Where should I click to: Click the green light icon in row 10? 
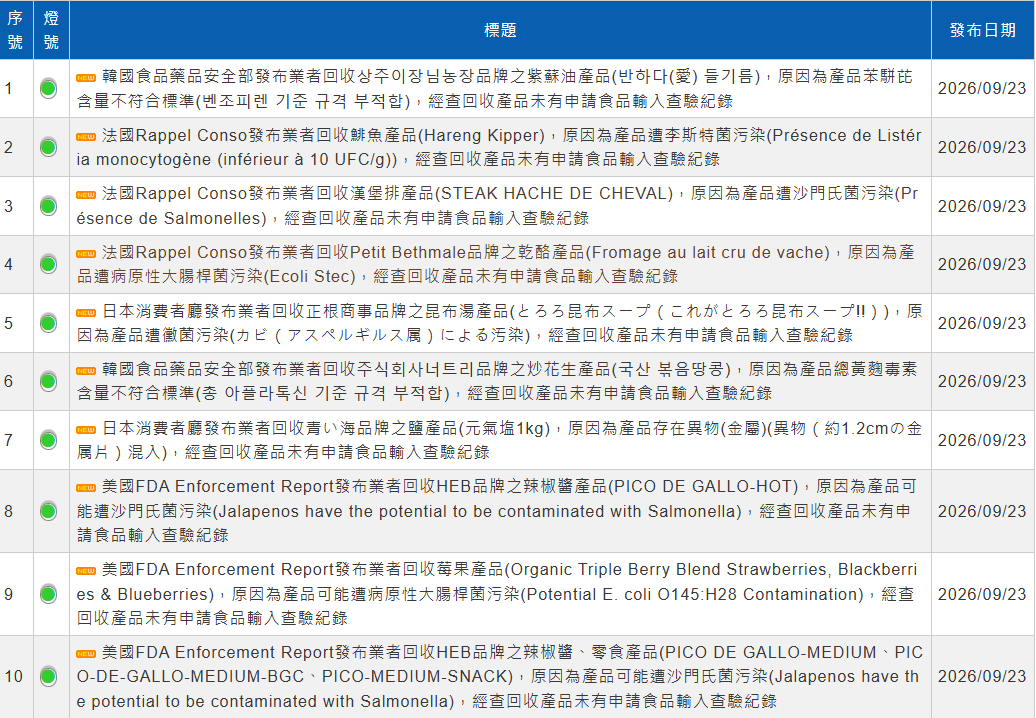pos(48,676)
